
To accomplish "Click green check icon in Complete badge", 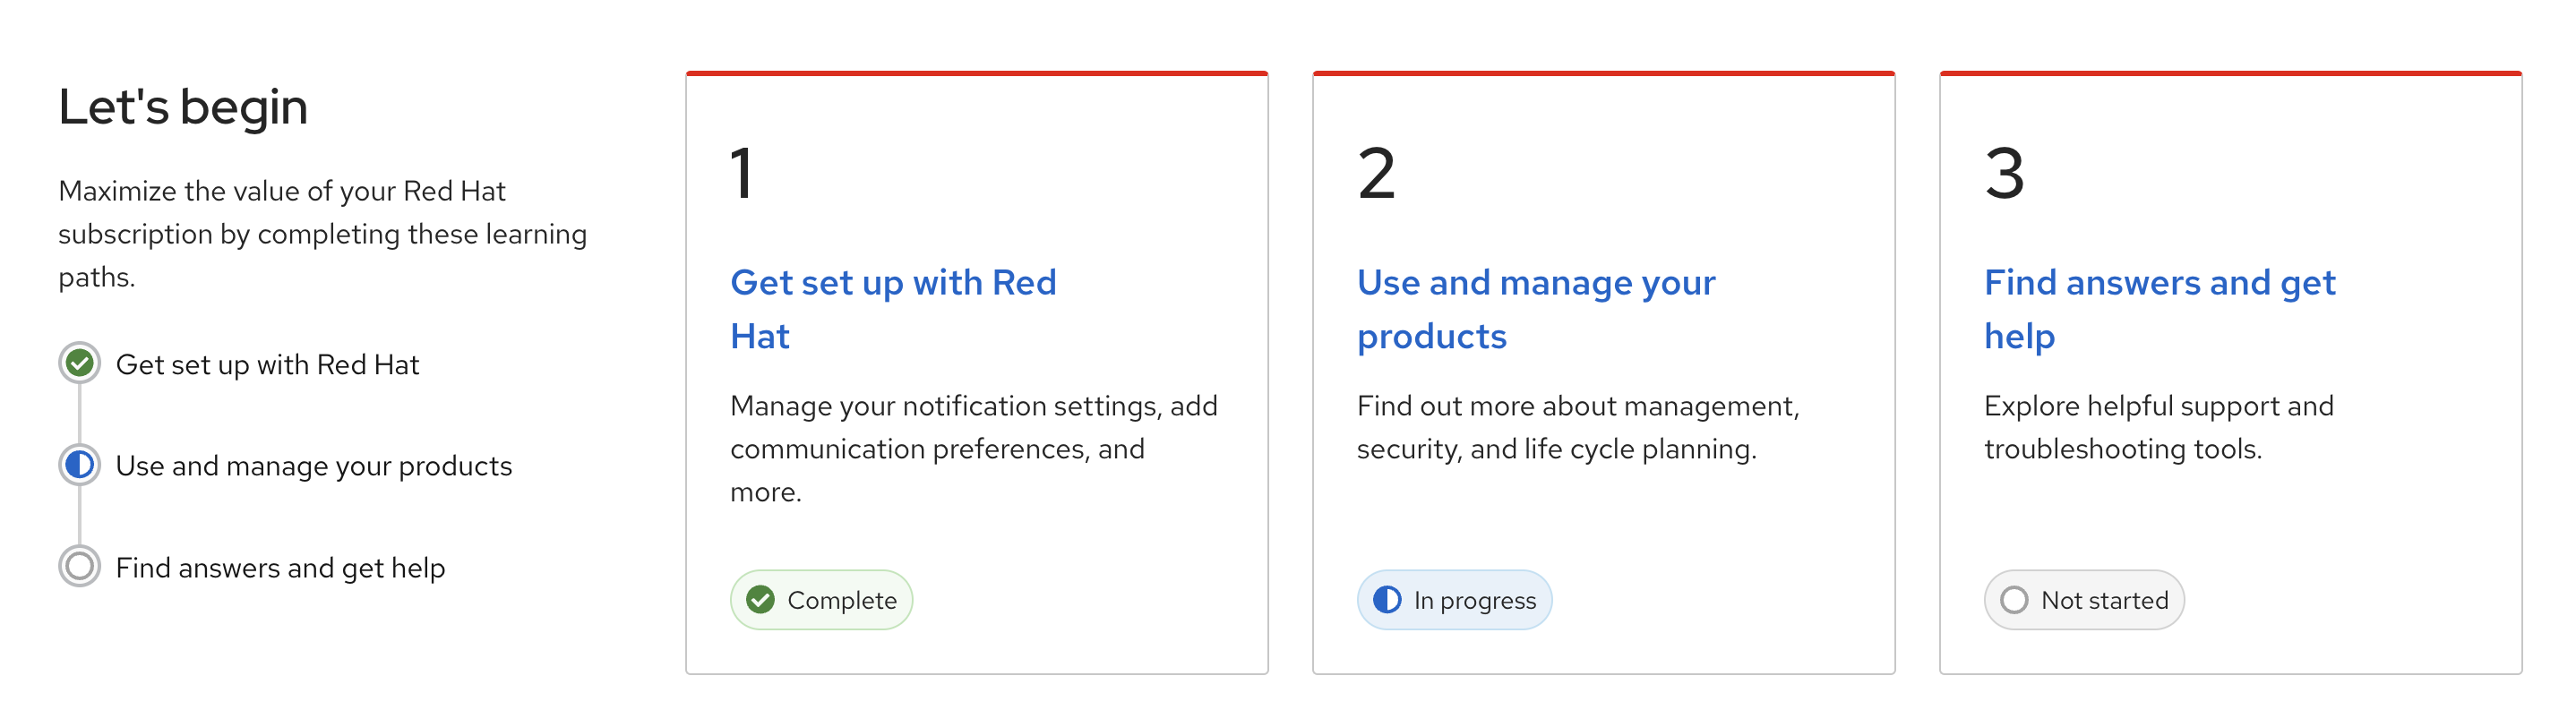I will pos(760,600).
